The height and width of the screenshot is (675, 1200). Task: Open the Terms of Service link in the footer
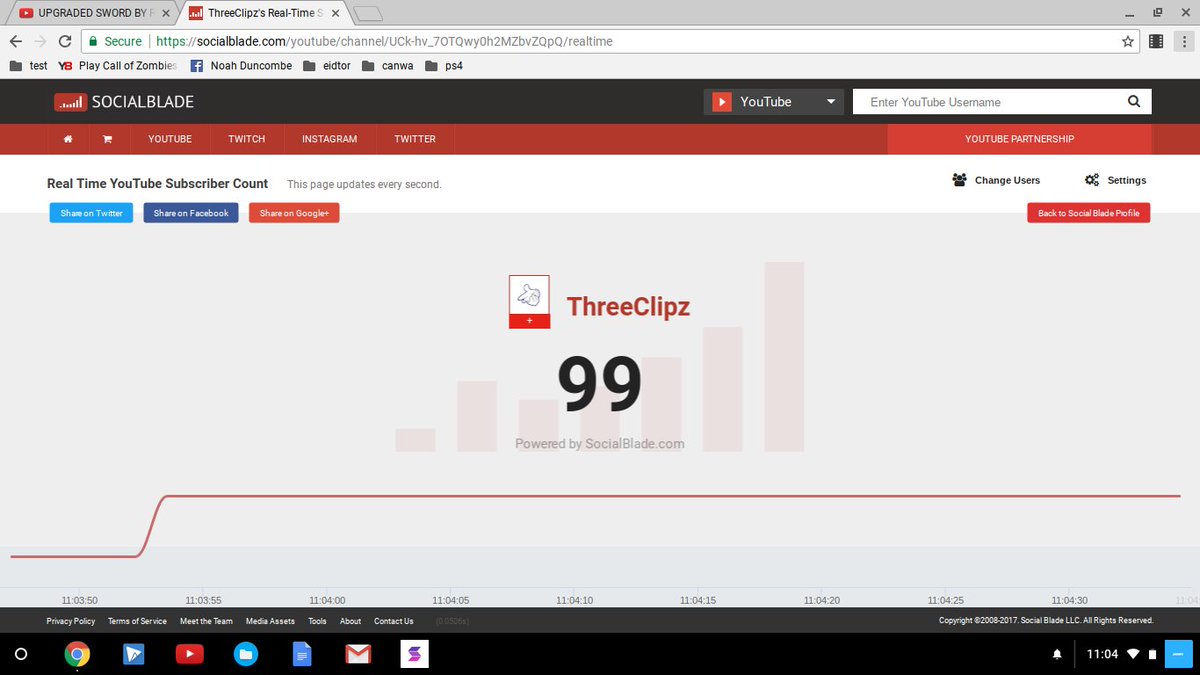point(137,620)
